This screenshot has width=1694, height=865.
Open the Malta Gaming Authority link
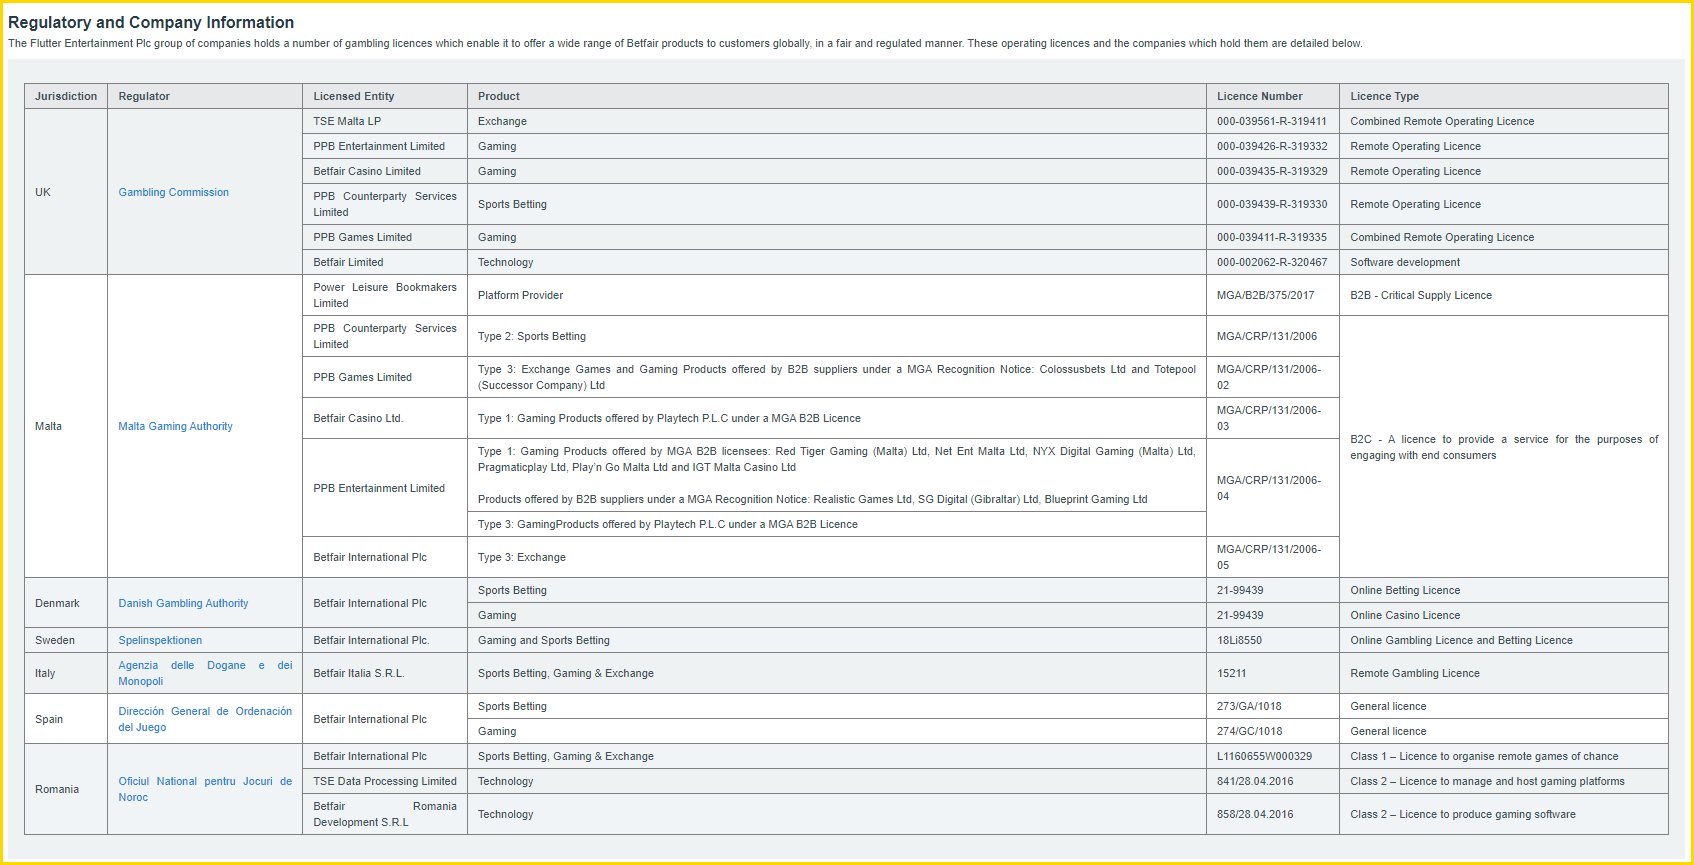click(x=175, y=426)
